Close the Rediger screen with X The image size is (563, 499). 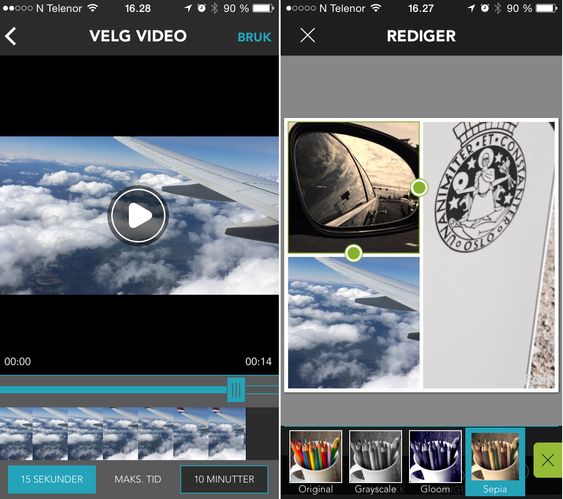pos(308,36)
